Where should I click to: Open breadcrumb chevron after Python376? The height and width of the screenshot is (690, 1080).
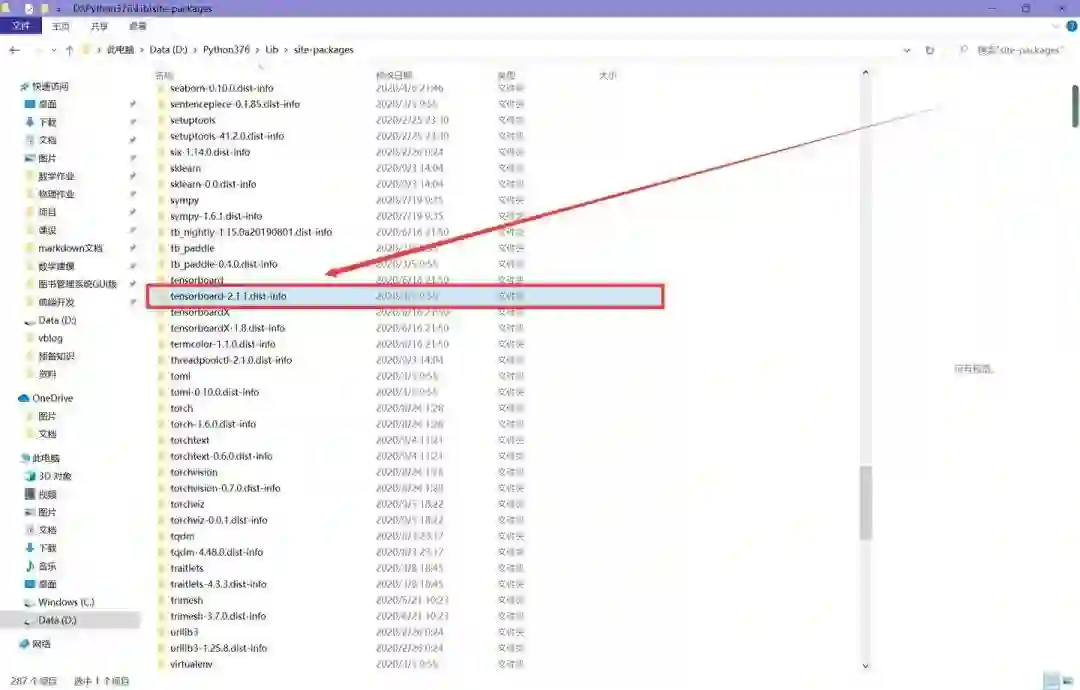(x=258, y=50)
